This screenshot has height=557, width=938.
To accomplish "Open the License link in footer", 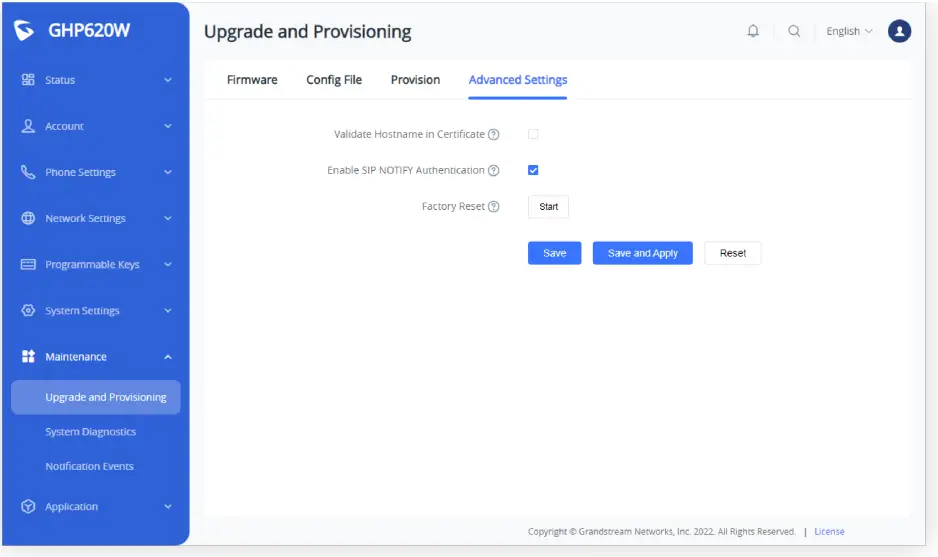I will click(829, 532).
